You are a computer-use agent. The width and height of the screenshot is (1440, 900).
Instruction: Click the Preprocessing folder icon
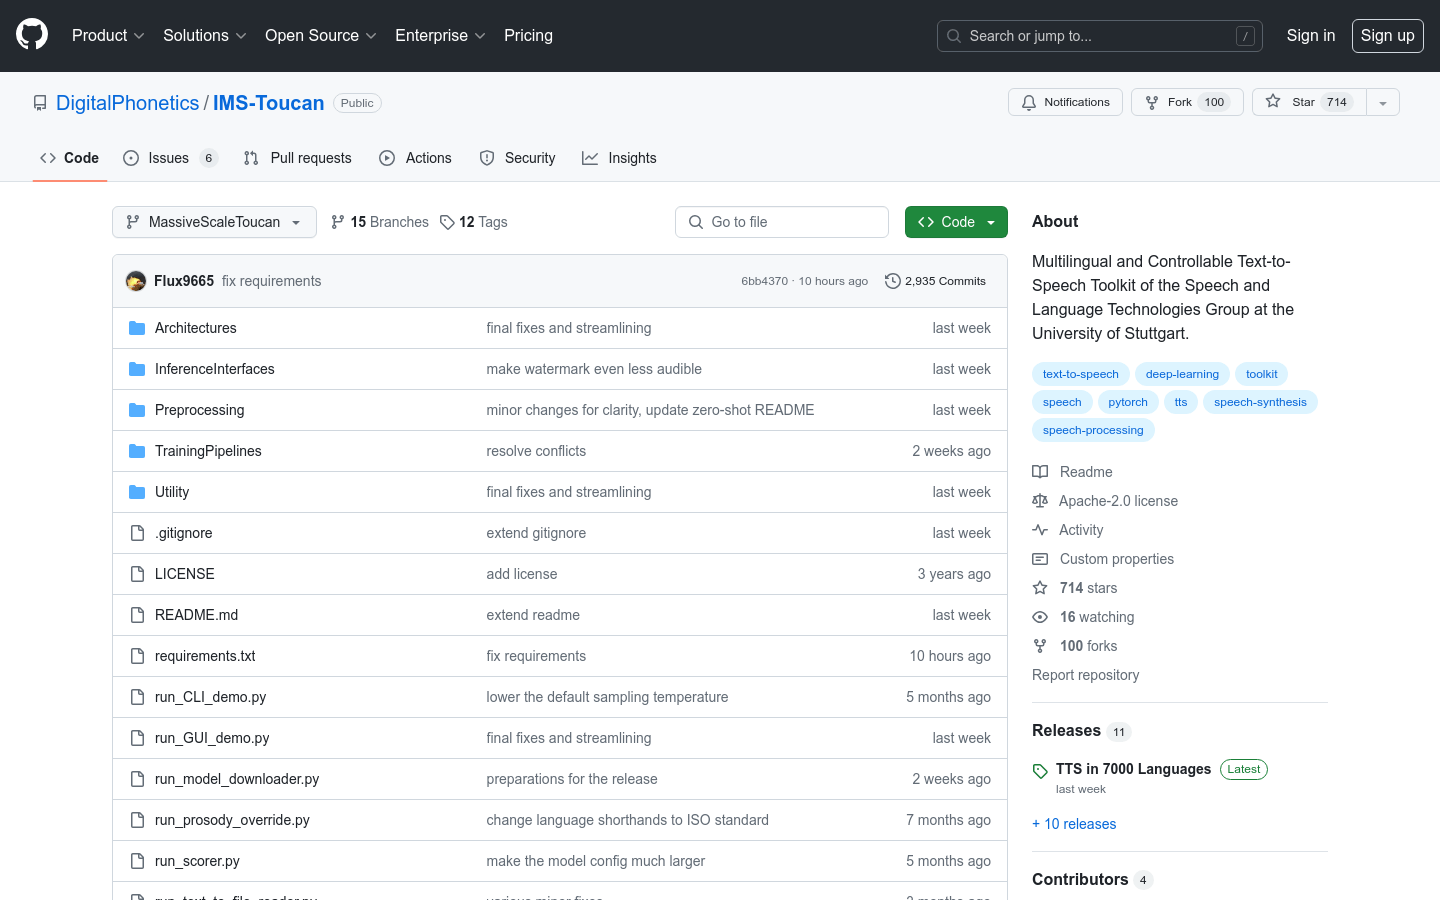pyautogui.click(x=137, y=410)
